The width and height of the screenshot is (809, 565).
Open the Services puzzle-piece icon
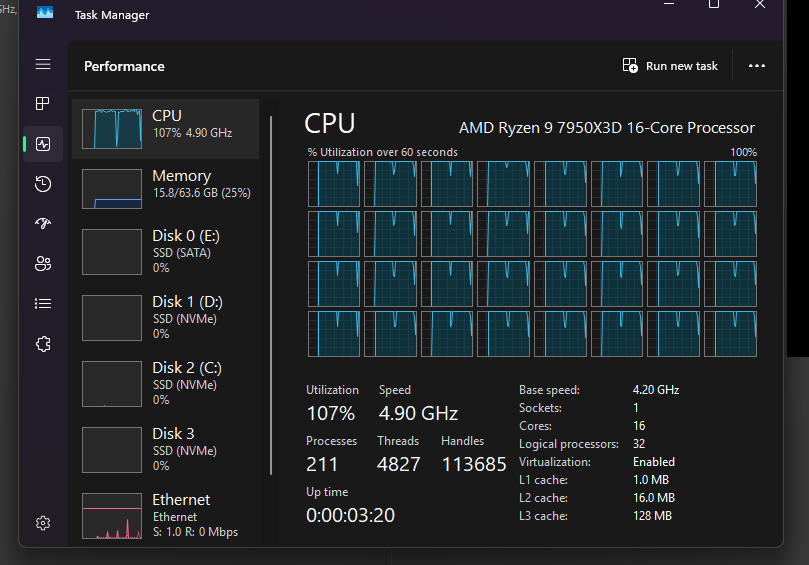43,344
